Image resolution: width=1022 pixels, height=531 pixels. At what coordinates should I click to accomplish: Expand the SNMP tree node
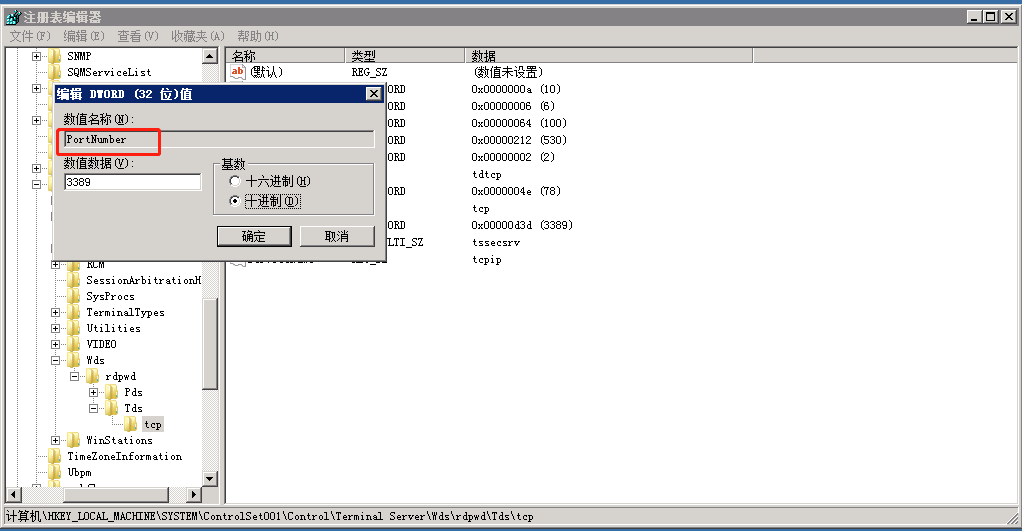(36, 57)
